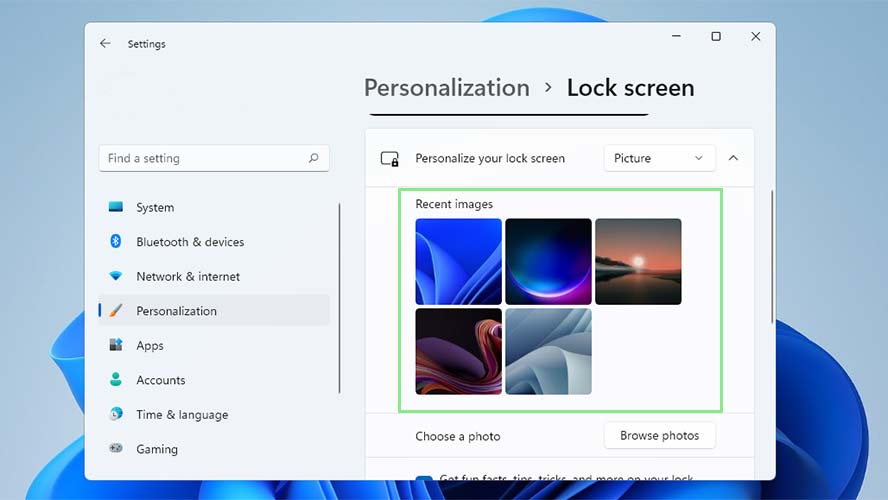888x500 pixels.
Task: Click the sidebar navigation scrollbar
Action: pos(339,298)
